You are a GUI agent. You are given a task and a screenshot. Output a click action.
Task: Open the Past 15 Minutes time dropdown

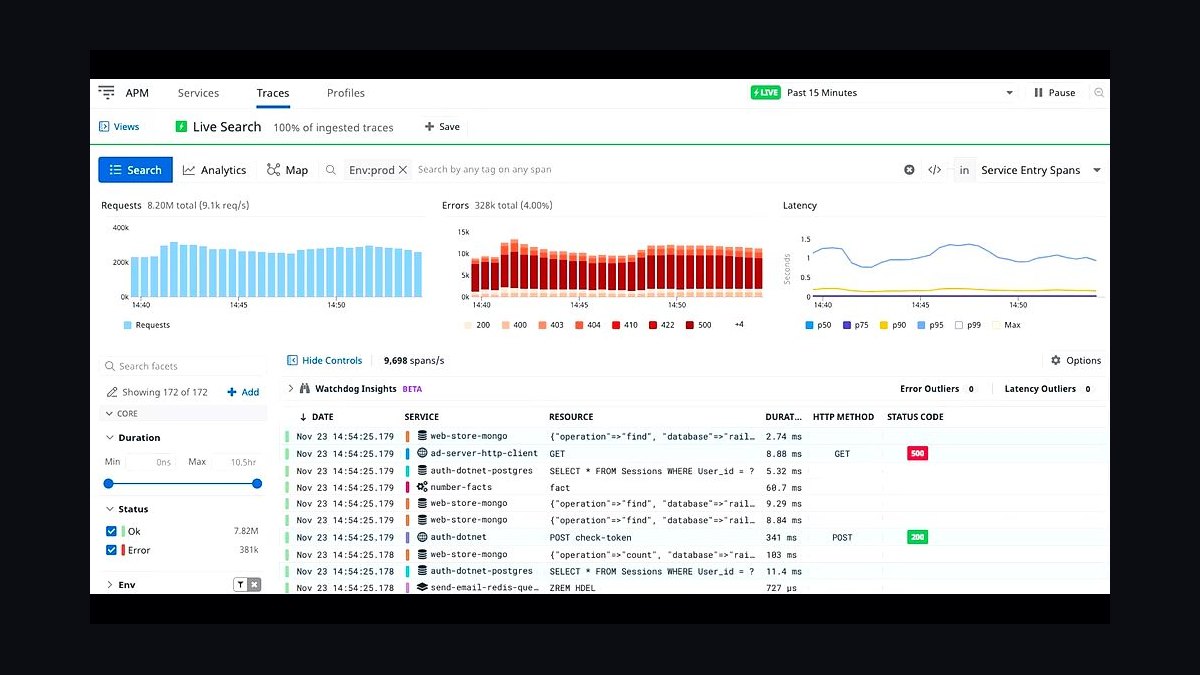pos(900,93)
